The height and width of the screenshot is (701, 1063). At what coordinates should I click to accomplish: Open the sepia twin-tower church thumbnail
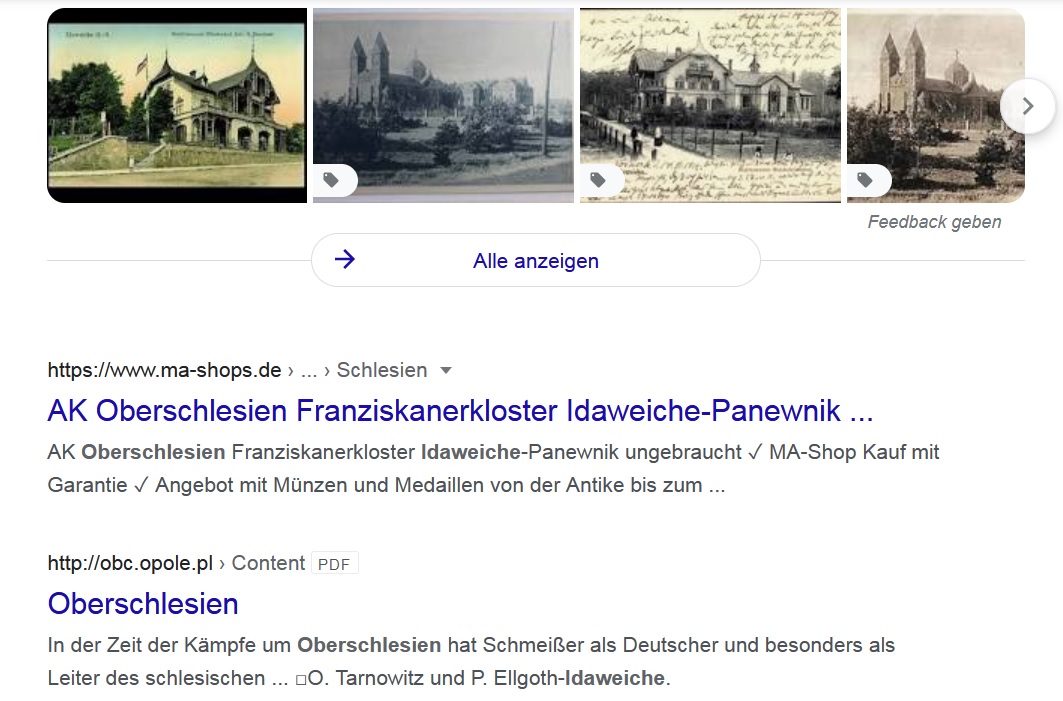(936, 106)
